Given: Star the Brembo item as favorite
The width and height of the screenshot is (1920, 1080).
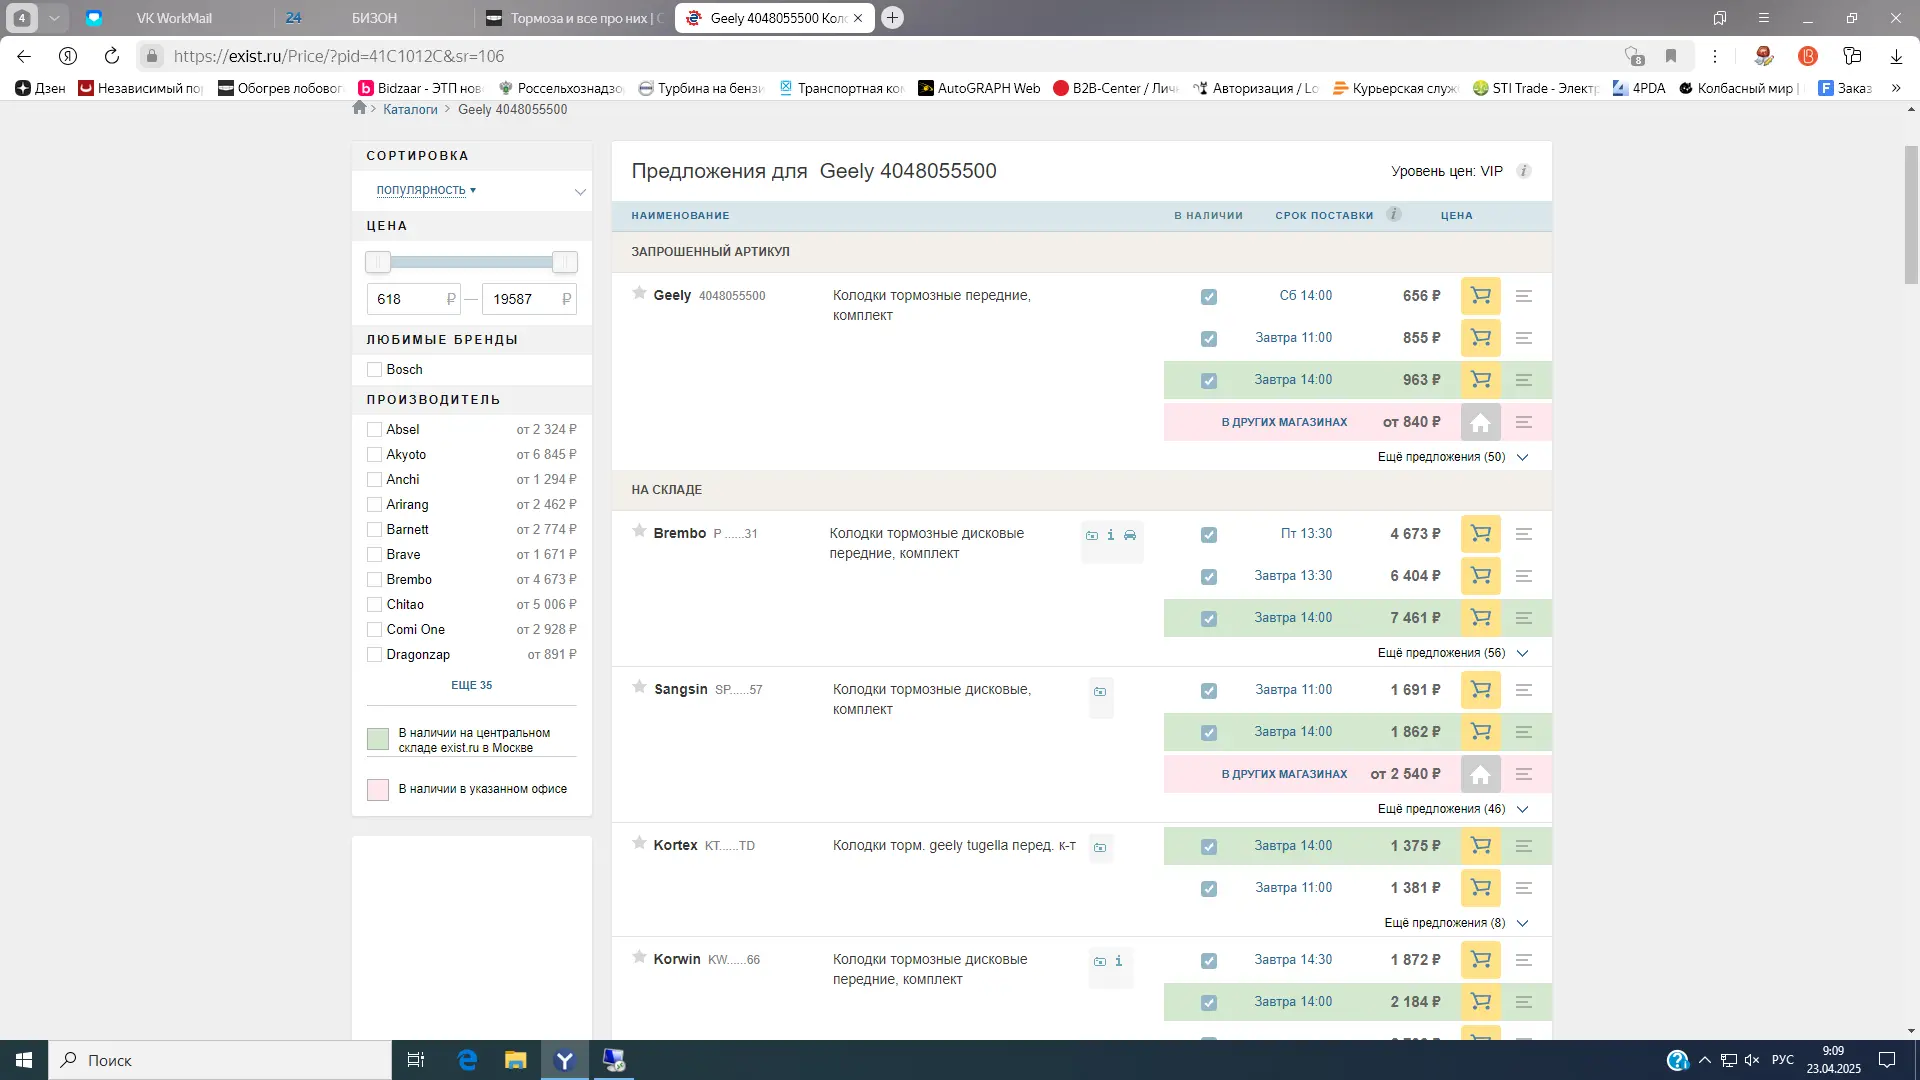Looking at the screenshot, I should point(639,531).
